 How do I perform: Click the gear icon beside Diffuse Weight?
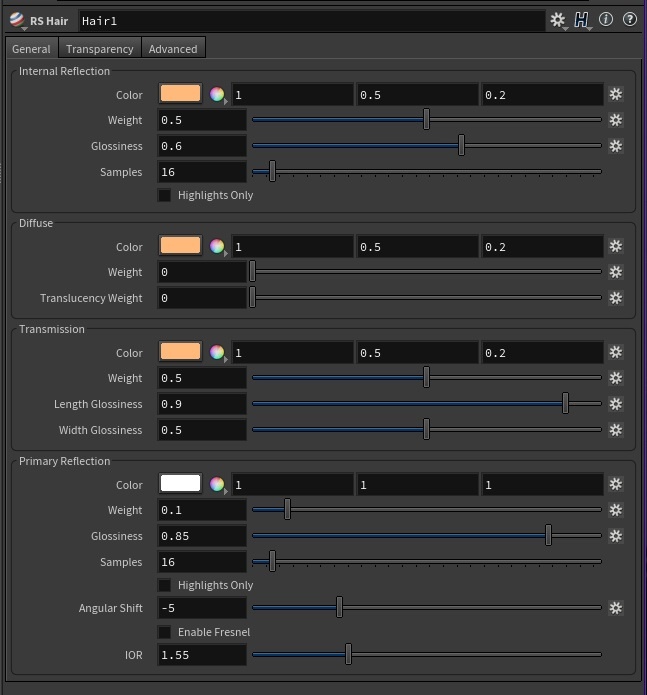coord(616,272)
